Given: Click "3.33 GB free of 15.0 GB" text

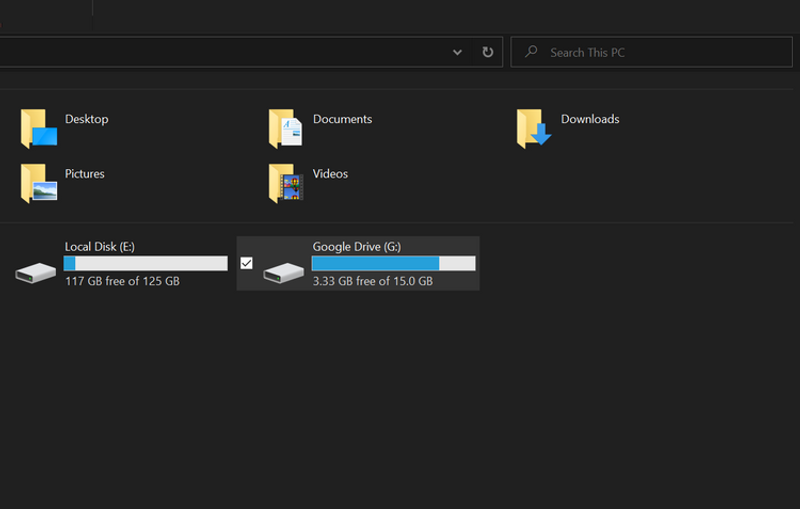Looking at the screenshot, I should (x=372, y=281).
